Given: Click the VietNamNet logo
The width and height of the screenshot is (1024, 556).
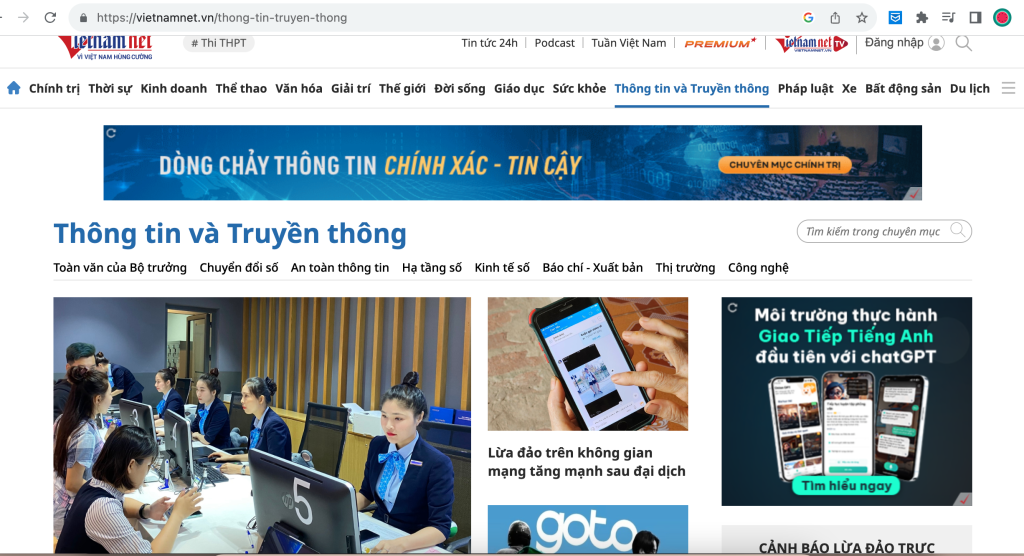Looking at the screenshot, I should coord(106,47).
